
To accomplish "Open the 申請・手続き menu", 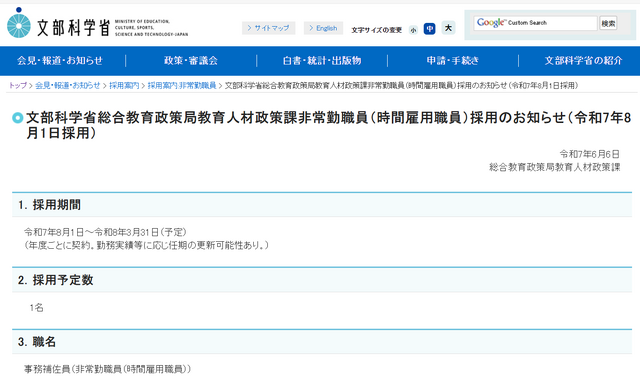I will coord(453,61).
